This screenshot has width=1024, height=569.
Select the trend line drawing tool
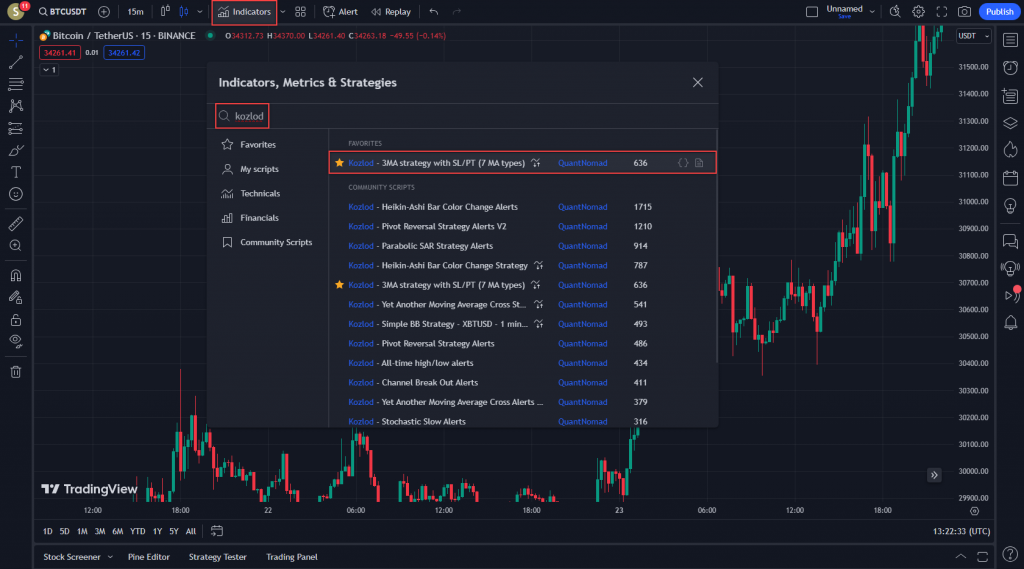(x=16, y=62)
